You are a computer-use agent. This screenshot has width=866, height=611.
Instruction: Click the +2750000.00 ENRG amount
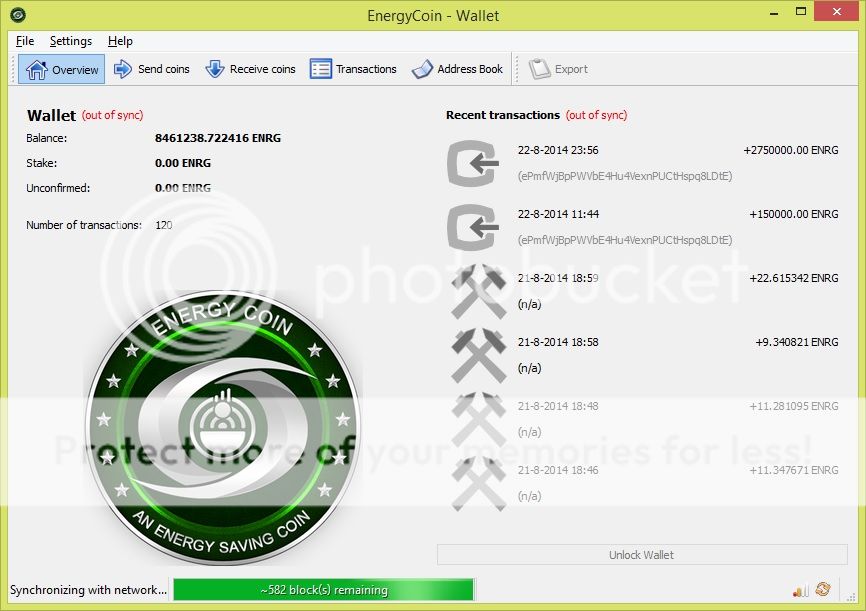pos(791,150)
